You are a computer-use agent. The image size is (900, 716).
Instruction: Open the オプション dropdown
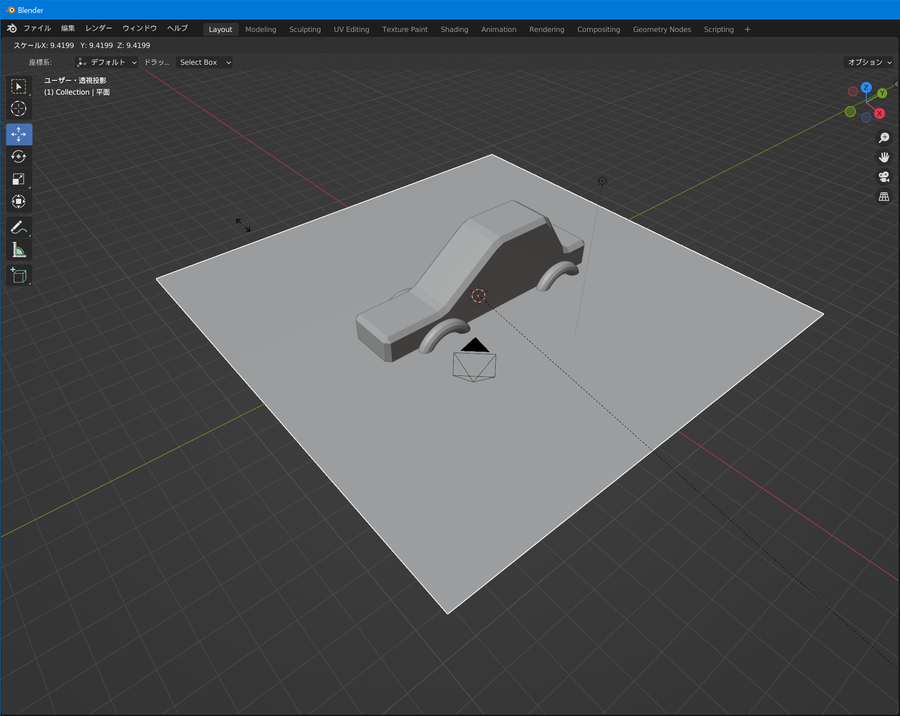pyautogui.click(x=868, y=62)
